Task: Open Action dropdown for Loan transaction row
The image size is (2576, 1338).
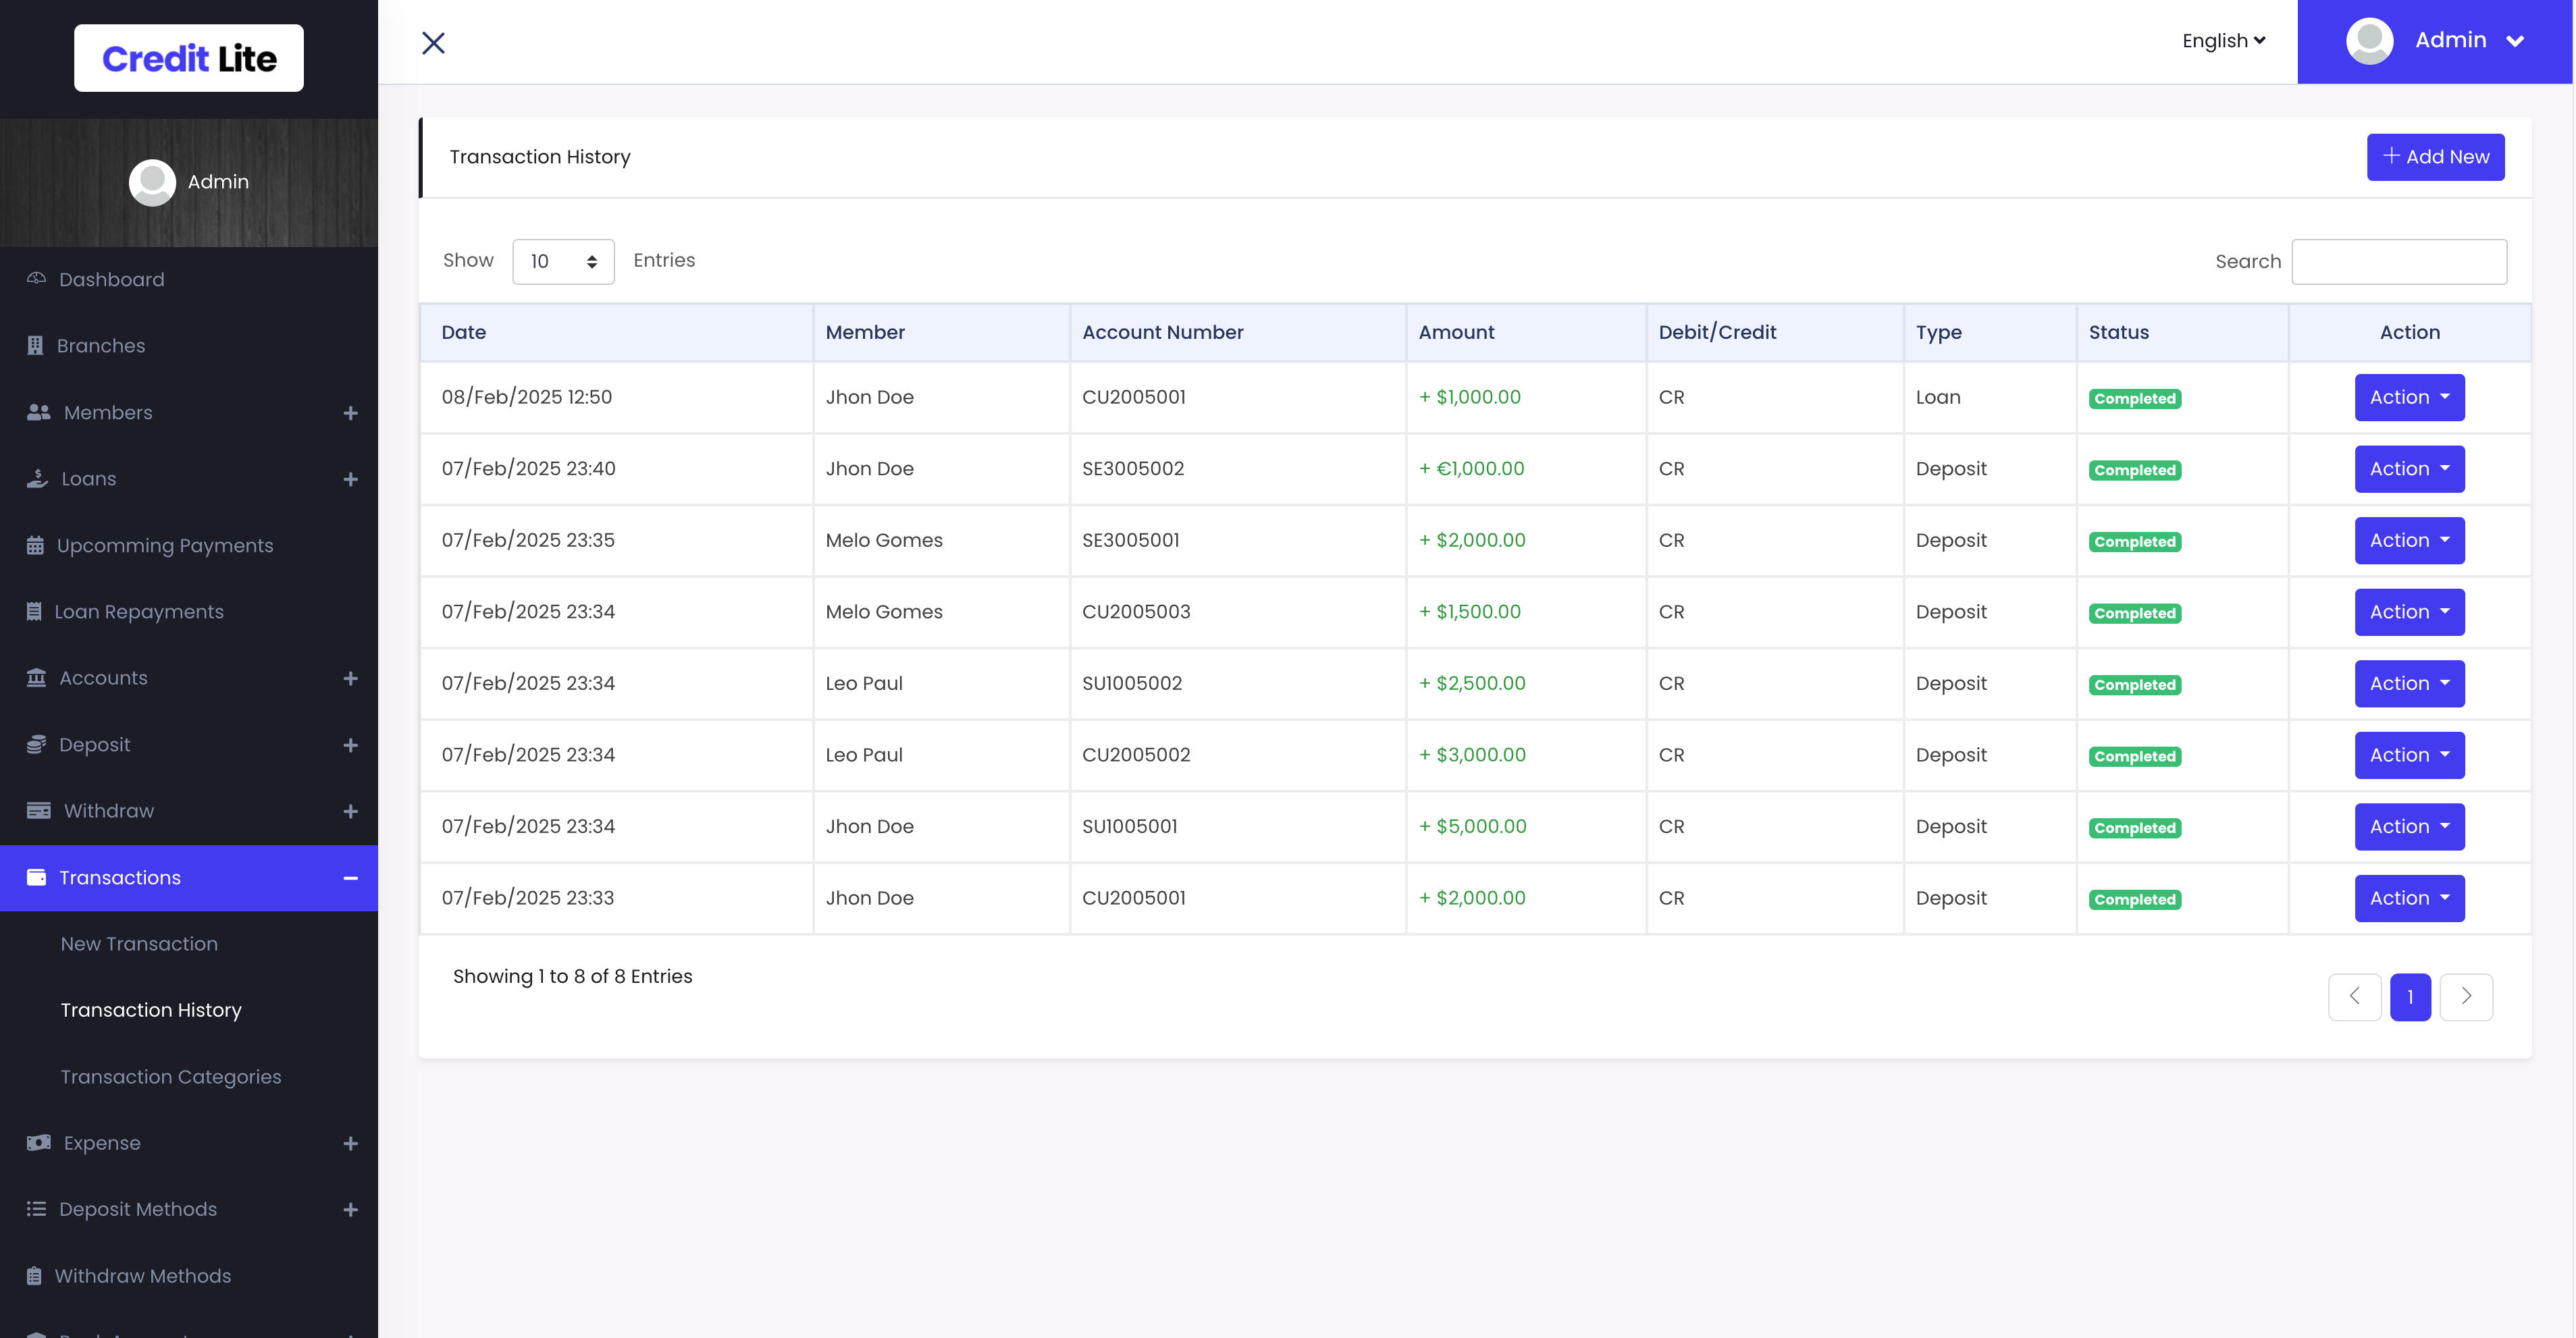Action: pos(2408,397)
